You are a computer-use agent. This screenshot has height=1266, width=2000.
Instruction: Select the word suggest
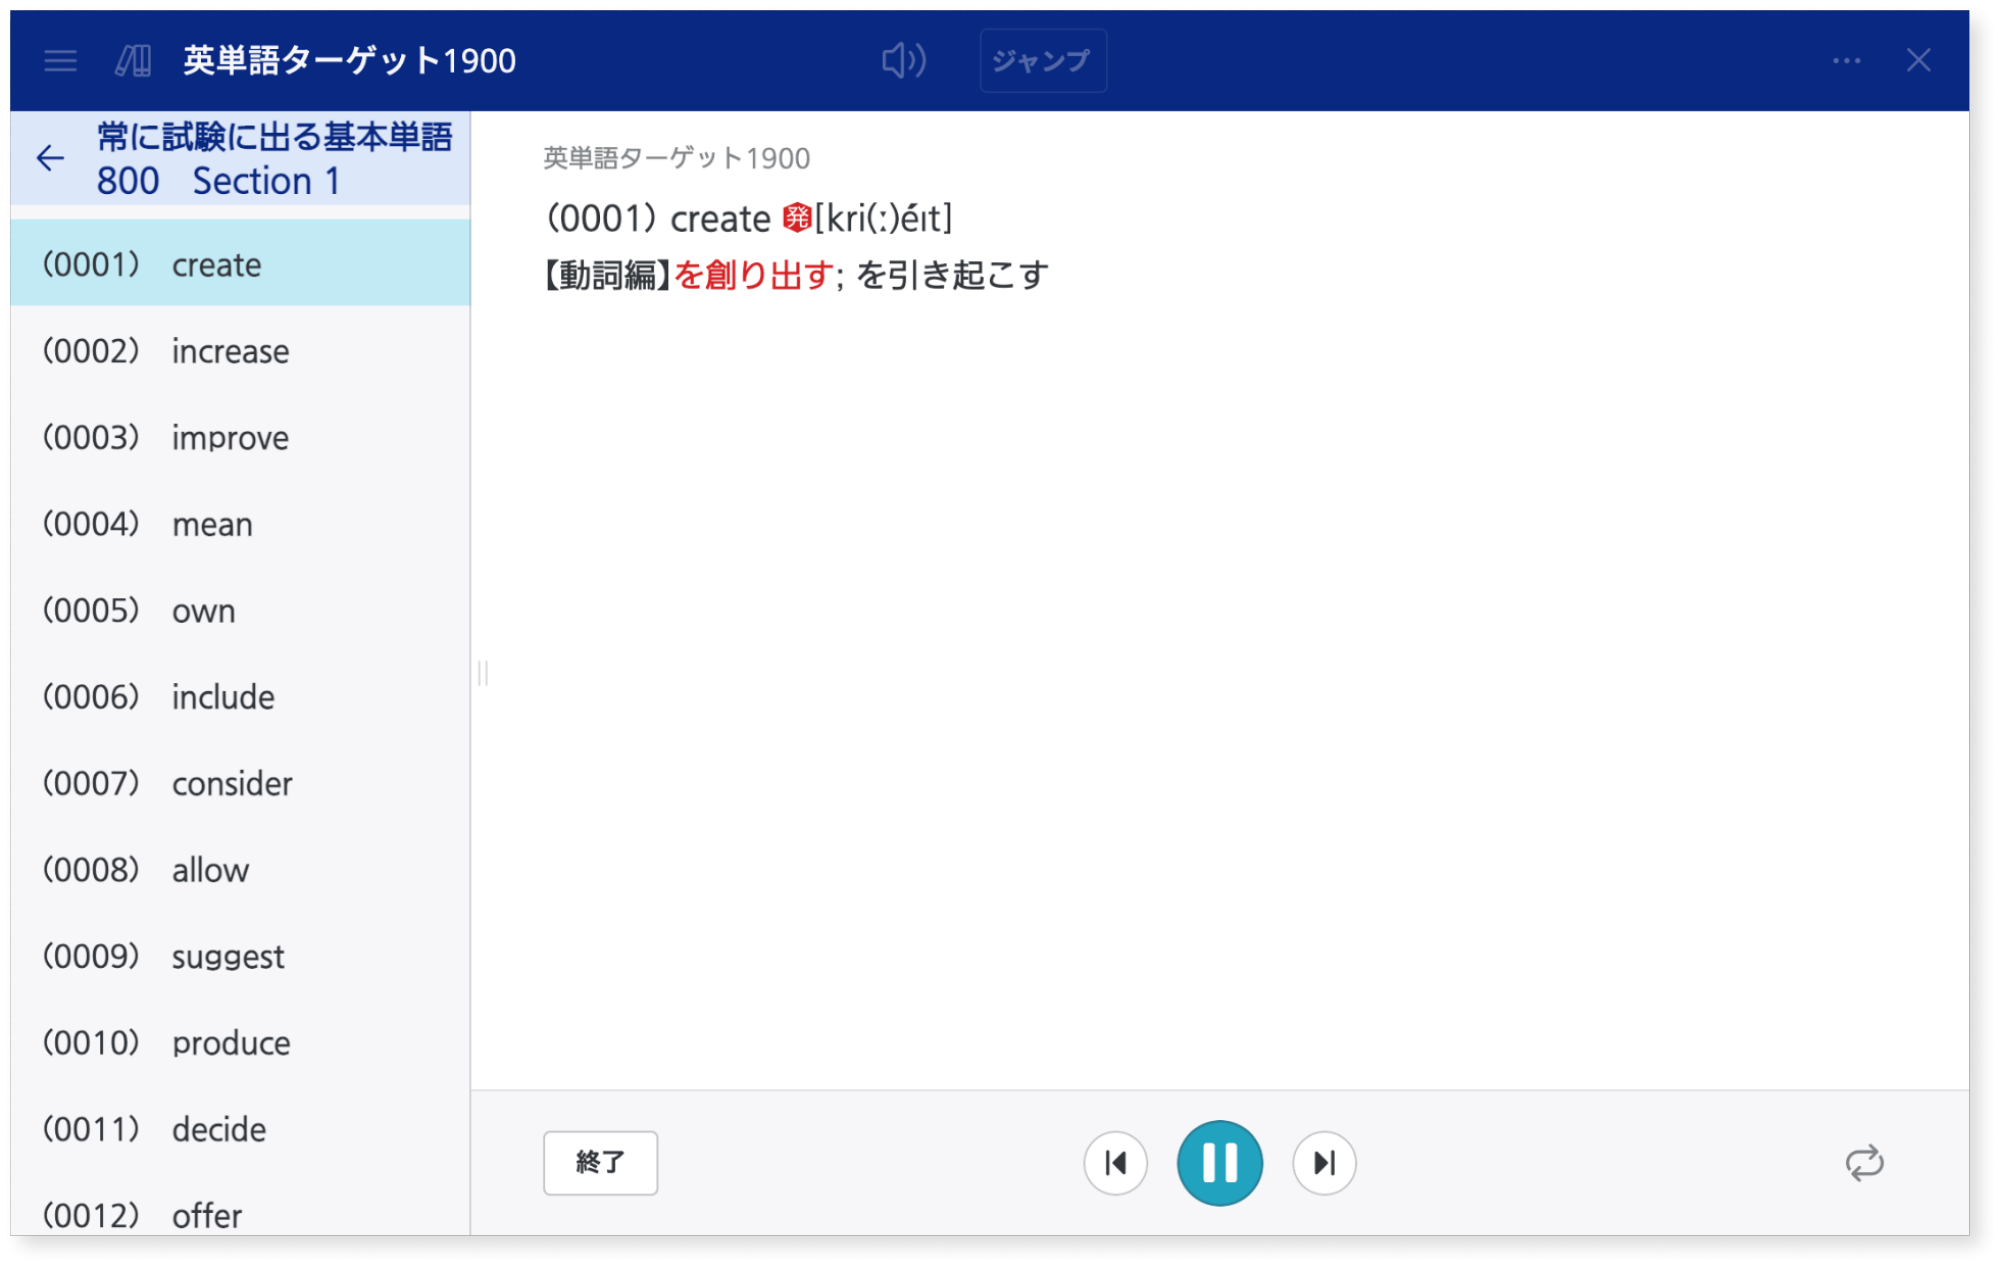[x=226, y=956]
